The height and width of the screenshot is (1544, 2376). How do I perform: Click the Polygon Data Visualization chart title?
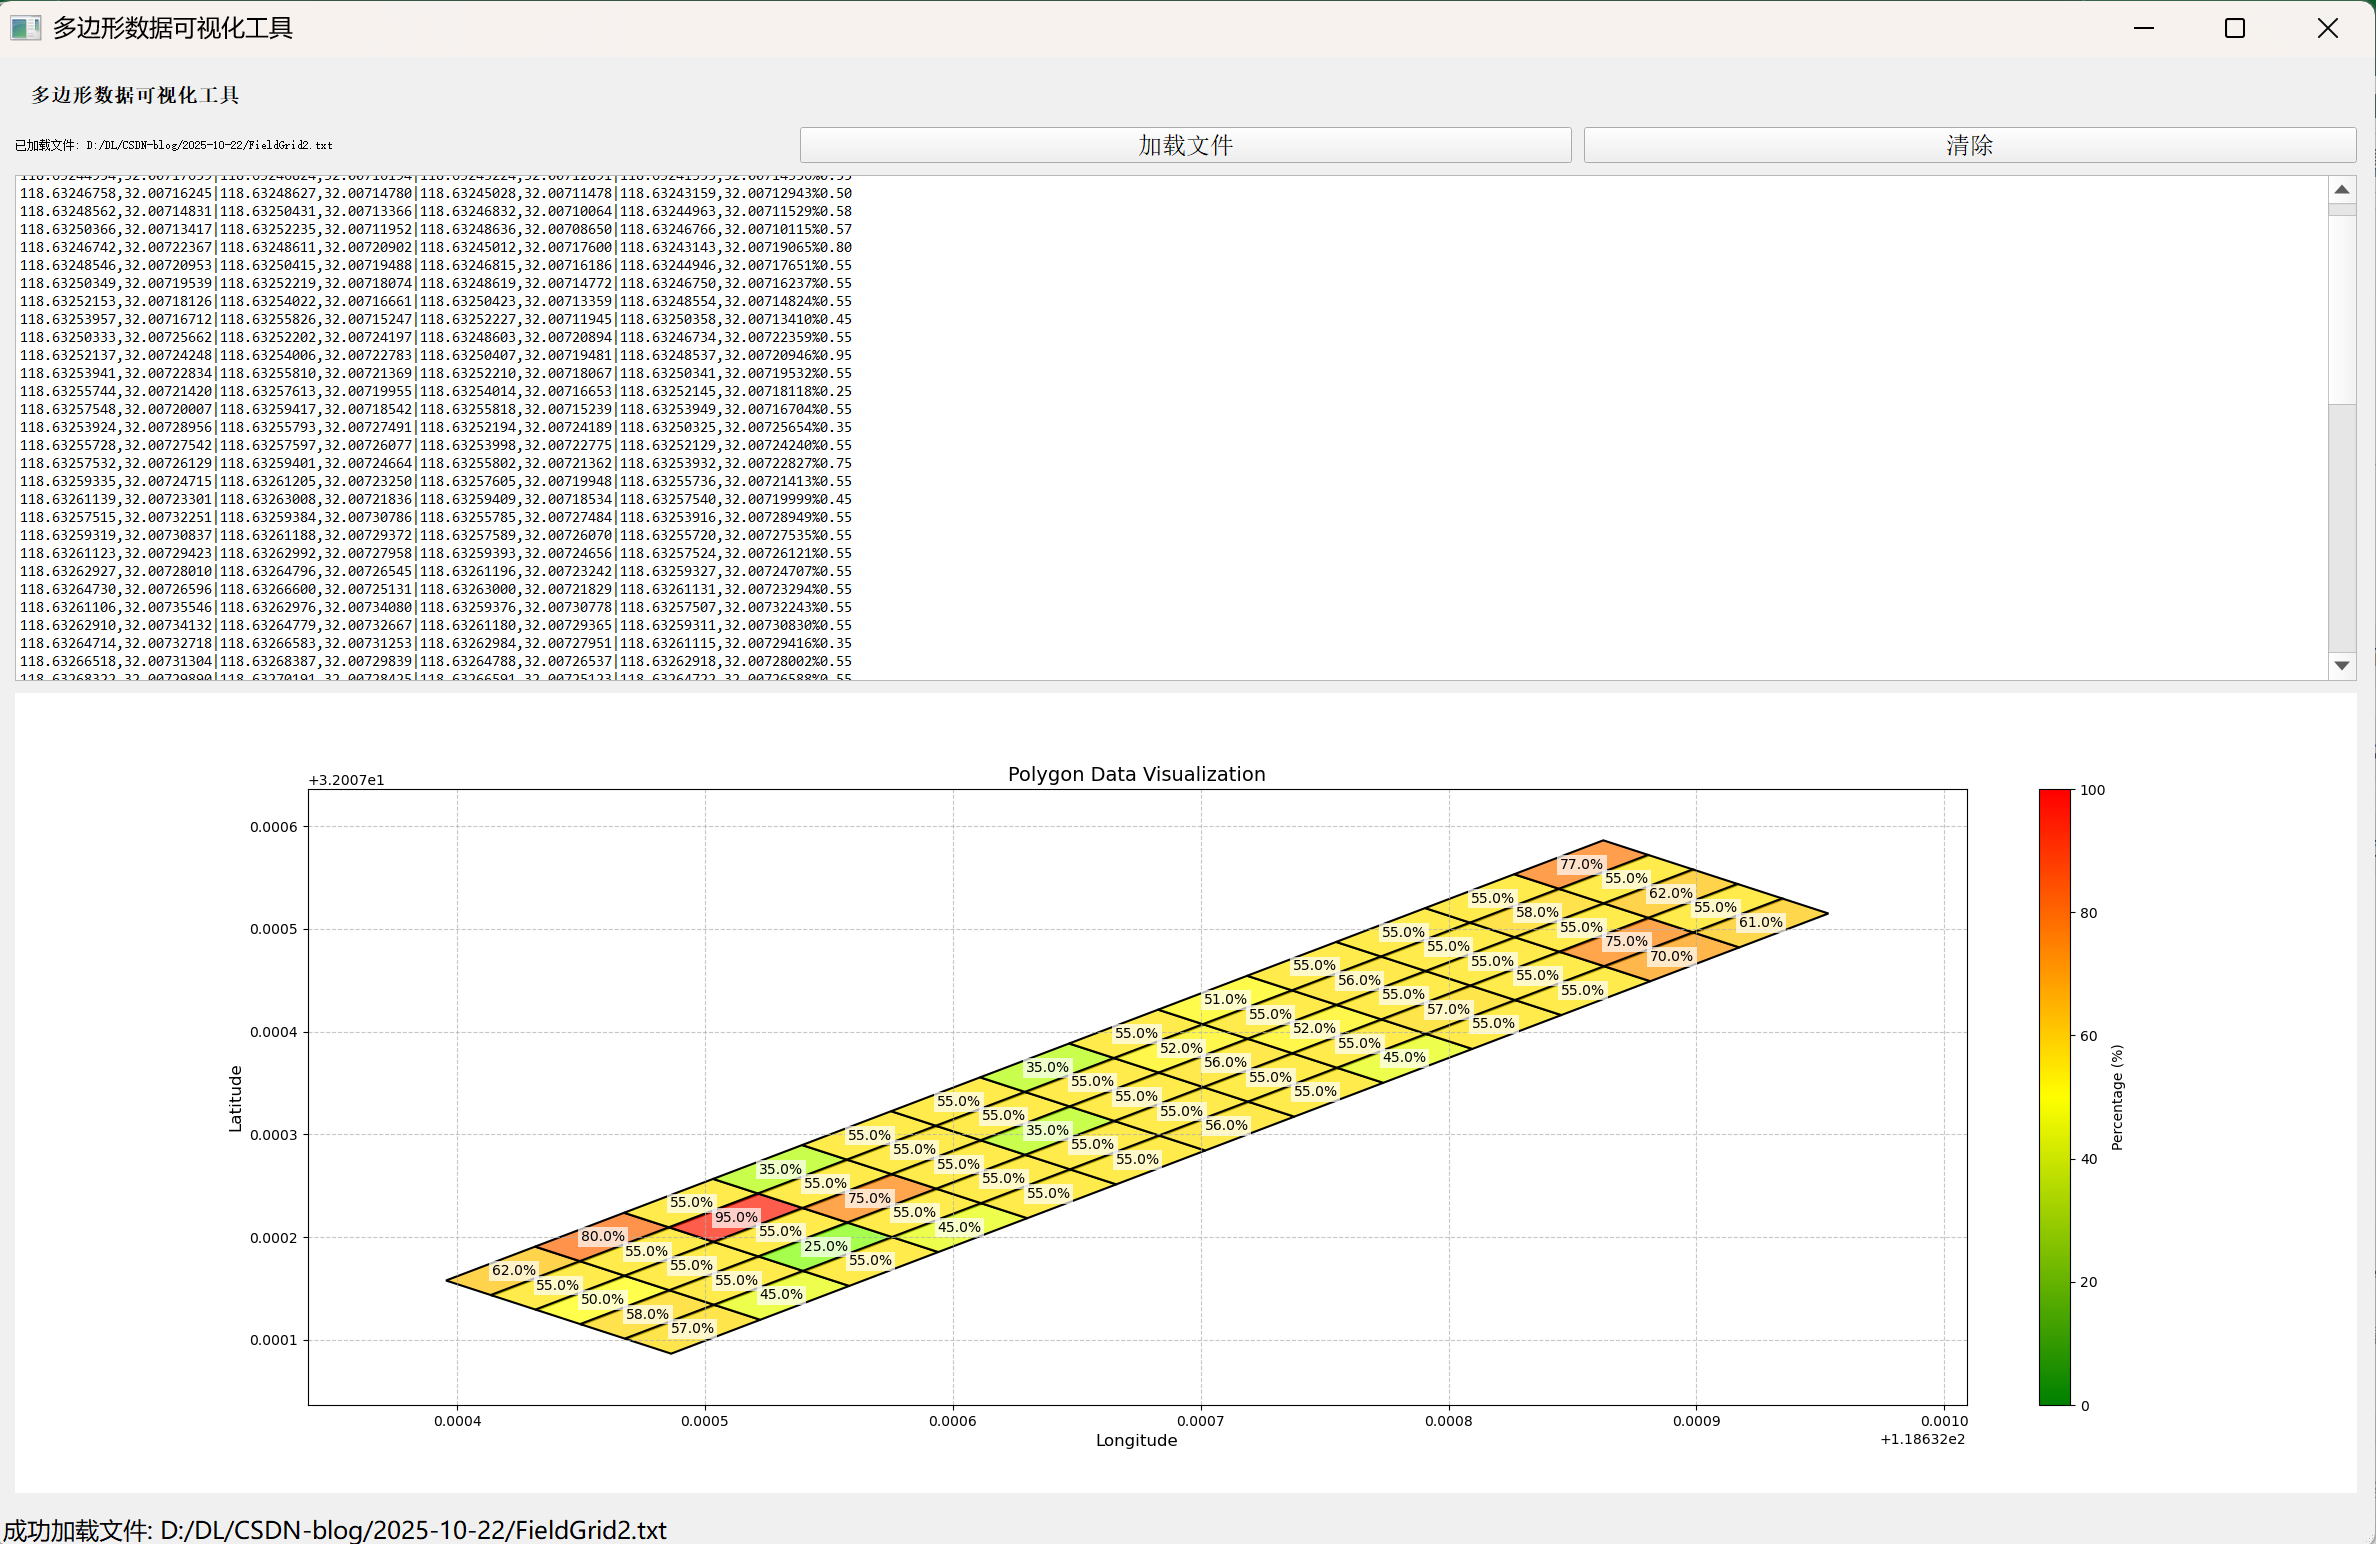[x=1136, y=774]
